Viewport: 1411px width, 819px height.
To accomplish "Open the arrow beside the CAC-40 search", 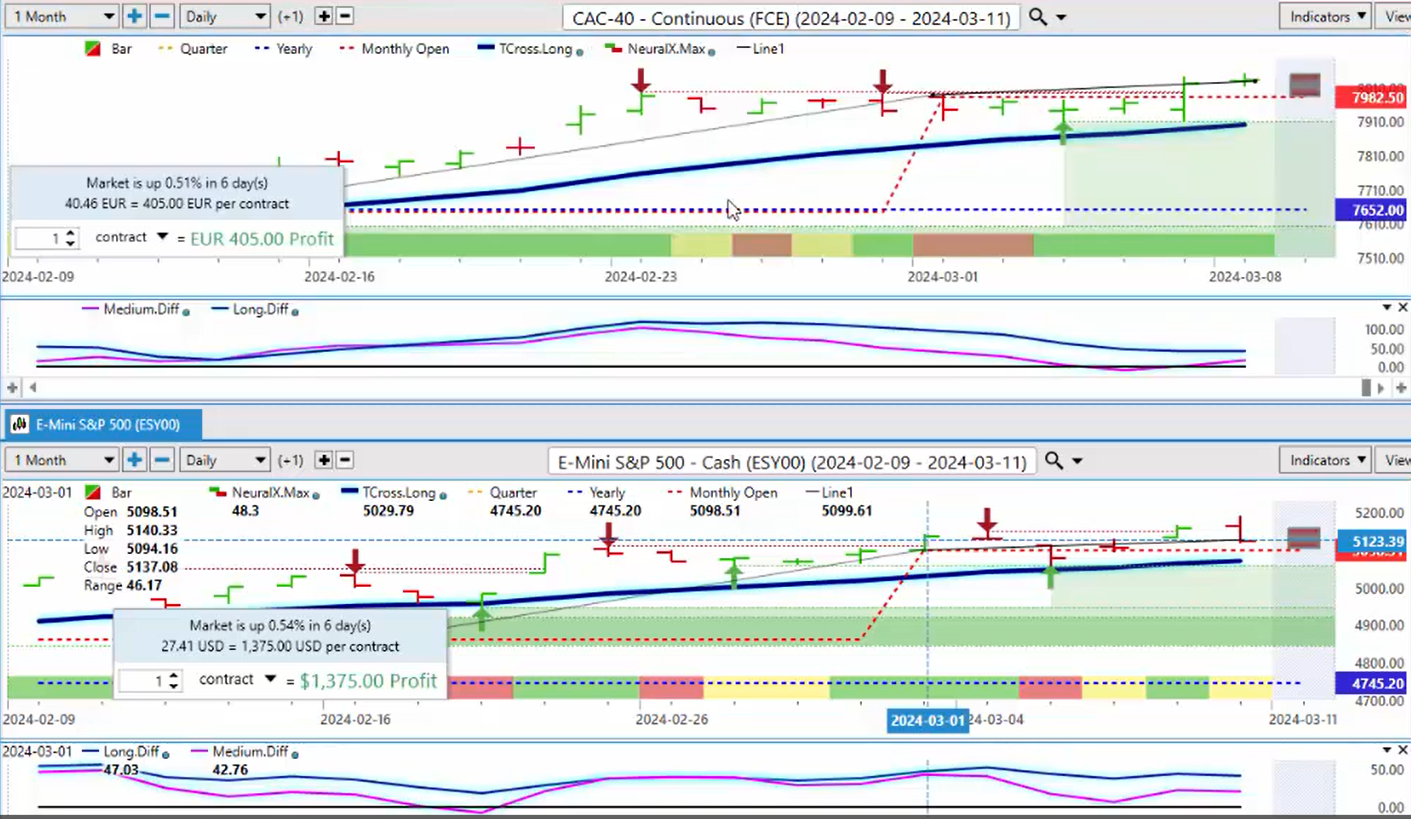I will click(x=1061, y=18).
